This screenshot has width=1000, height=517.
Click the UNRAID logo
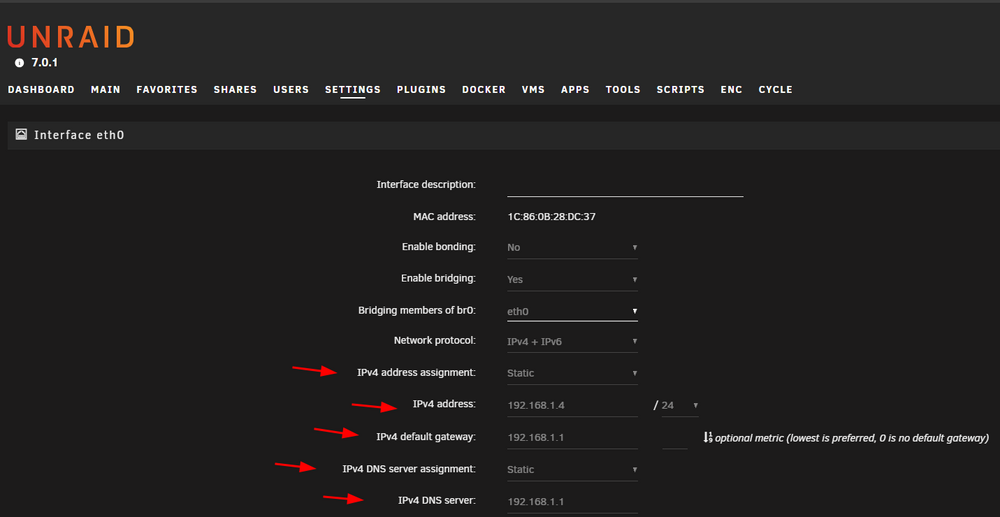click(71, 37)
